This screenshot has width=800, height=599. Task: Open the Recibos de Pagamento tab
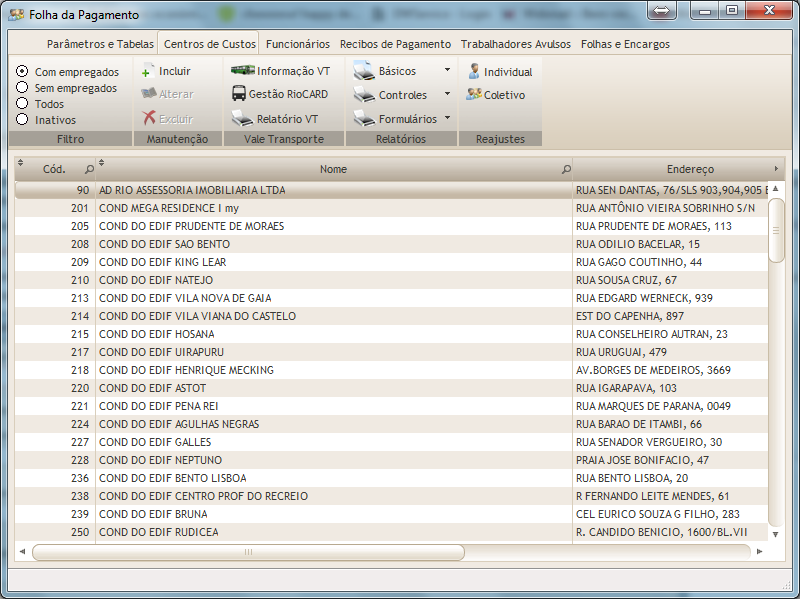pos(395,44)
